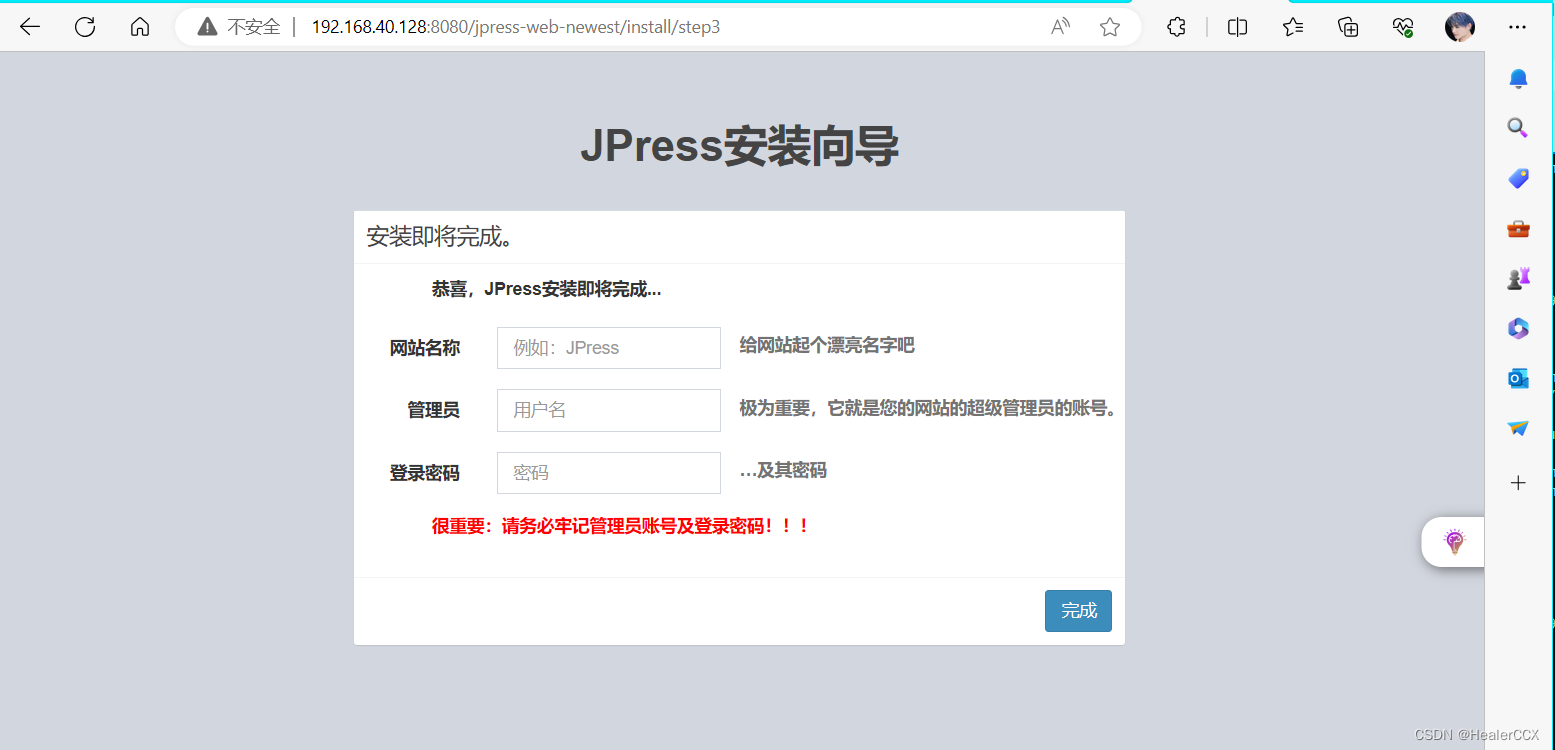Open the browser settings three-dot menu
Screen dimensions: 1555x750
1518,27
